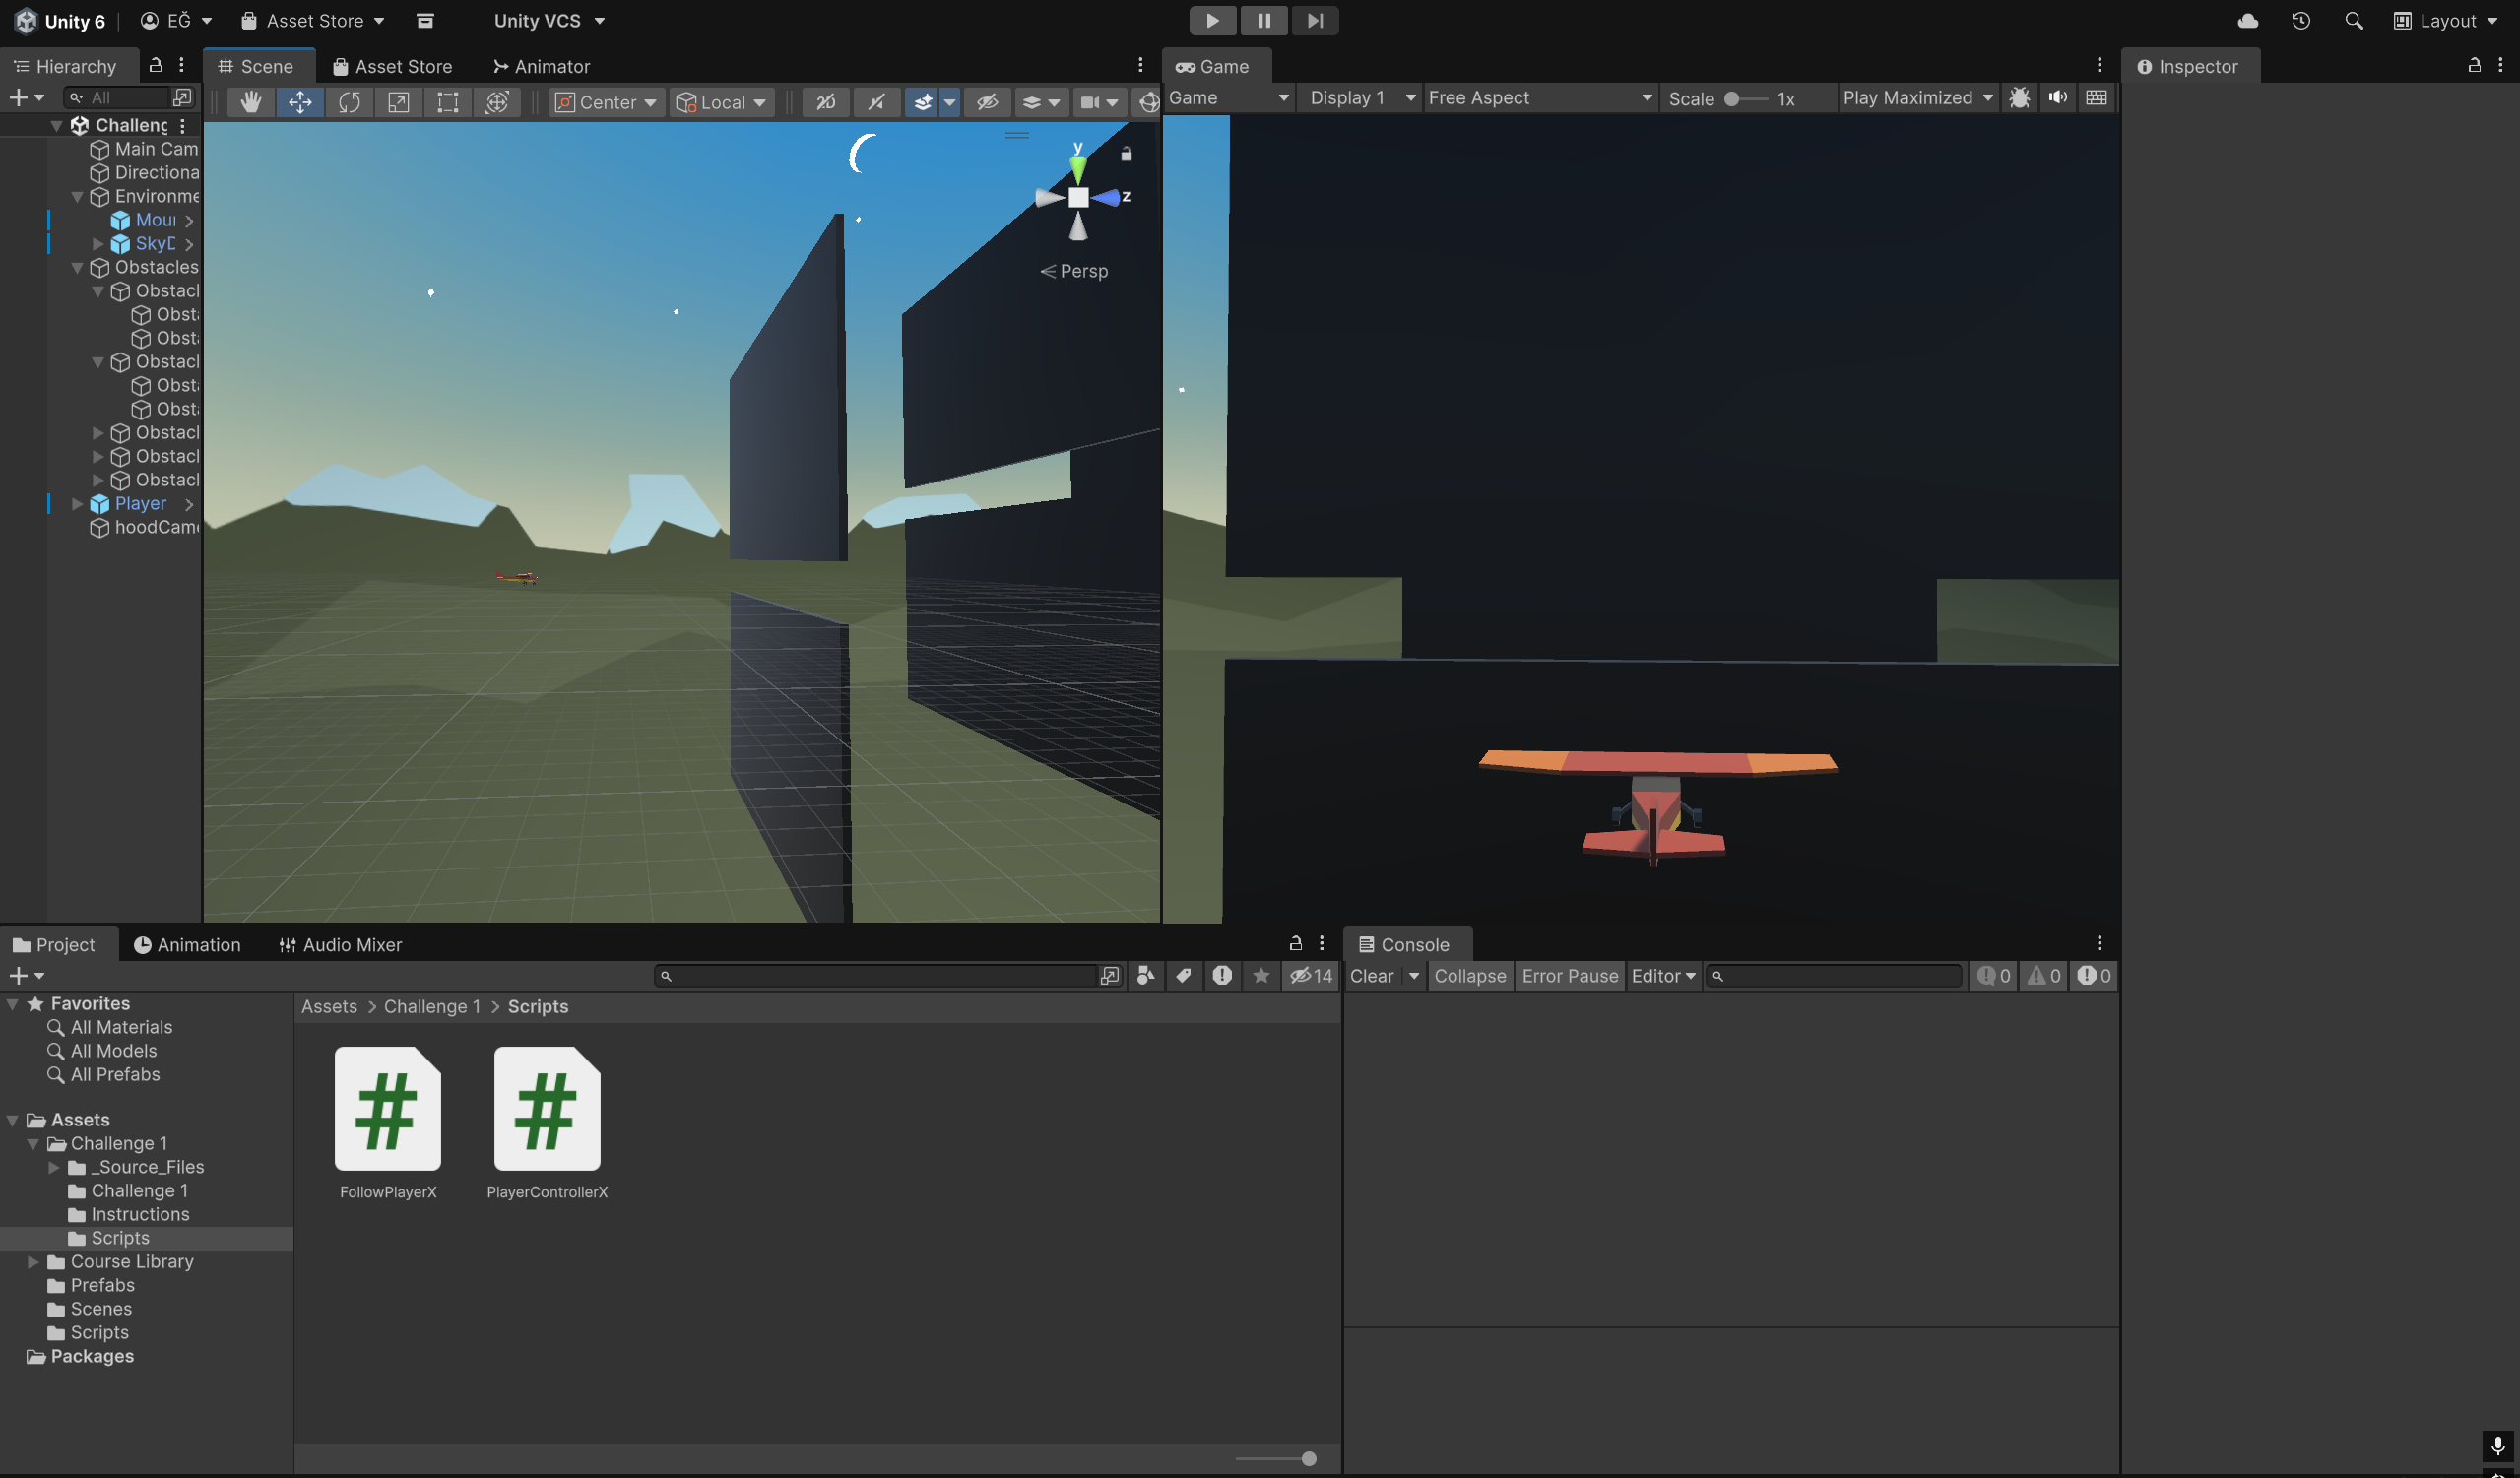The image size is (2520, 1478).
Task: Open the undo history icon
Action: tap(2300, 20)
